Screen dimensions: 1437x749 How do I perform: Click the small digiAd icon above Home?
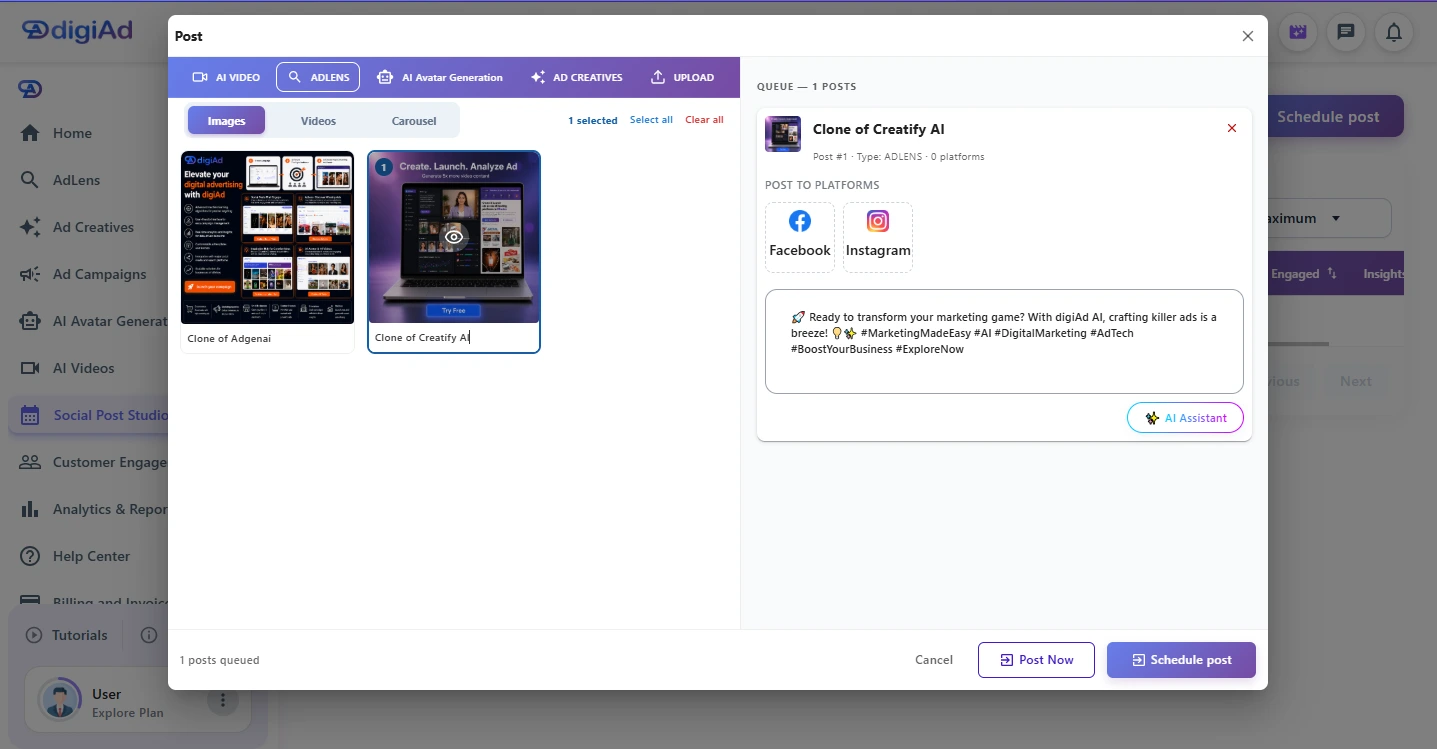coord(30,89)
